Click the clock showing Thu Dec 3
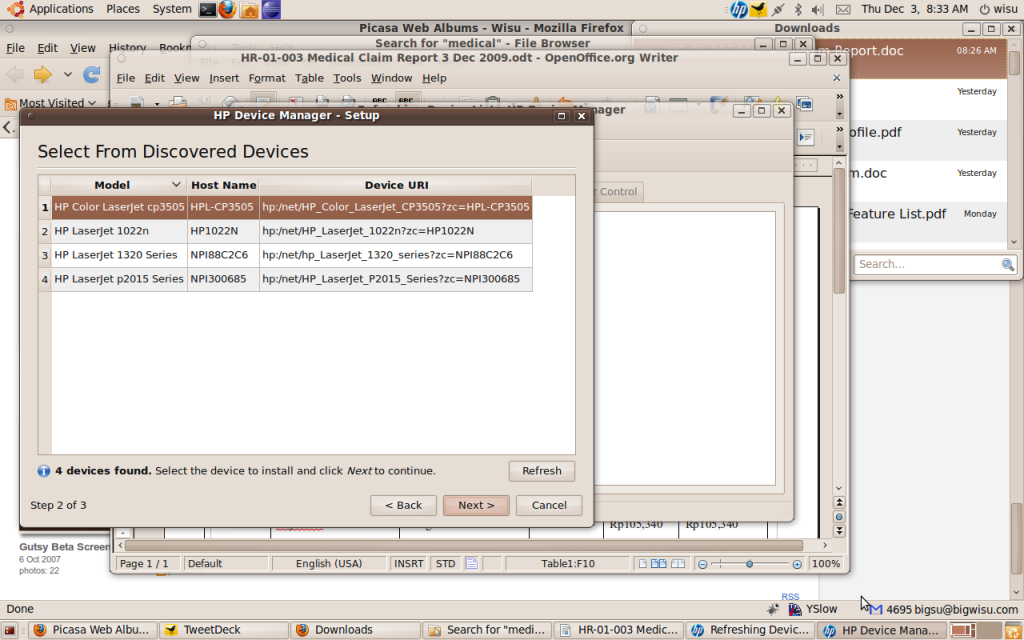 (914, 9)
